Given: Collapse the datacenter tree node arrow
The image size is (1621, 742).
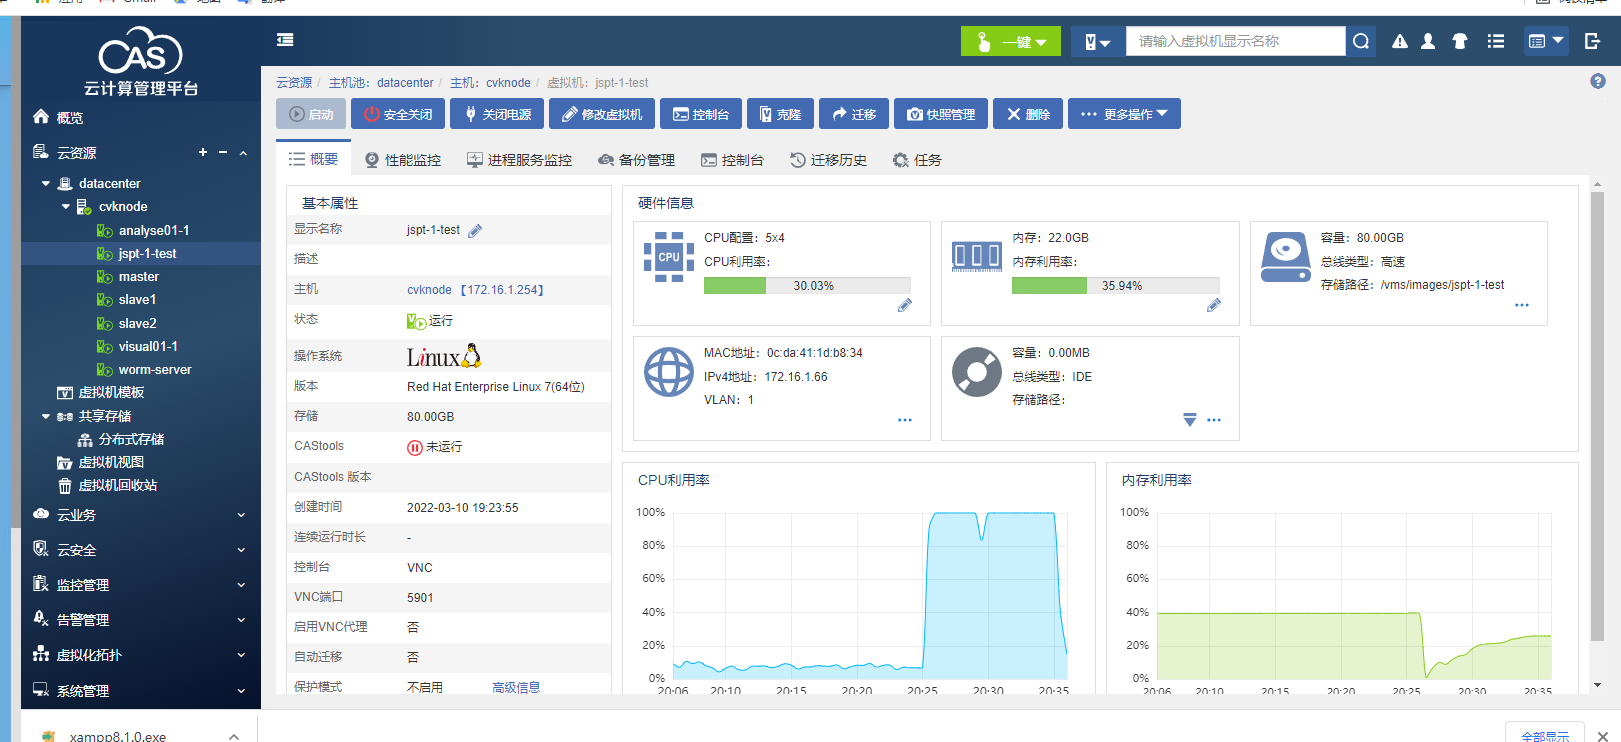Looking at the screenshot, I should [x=46, y=184].
